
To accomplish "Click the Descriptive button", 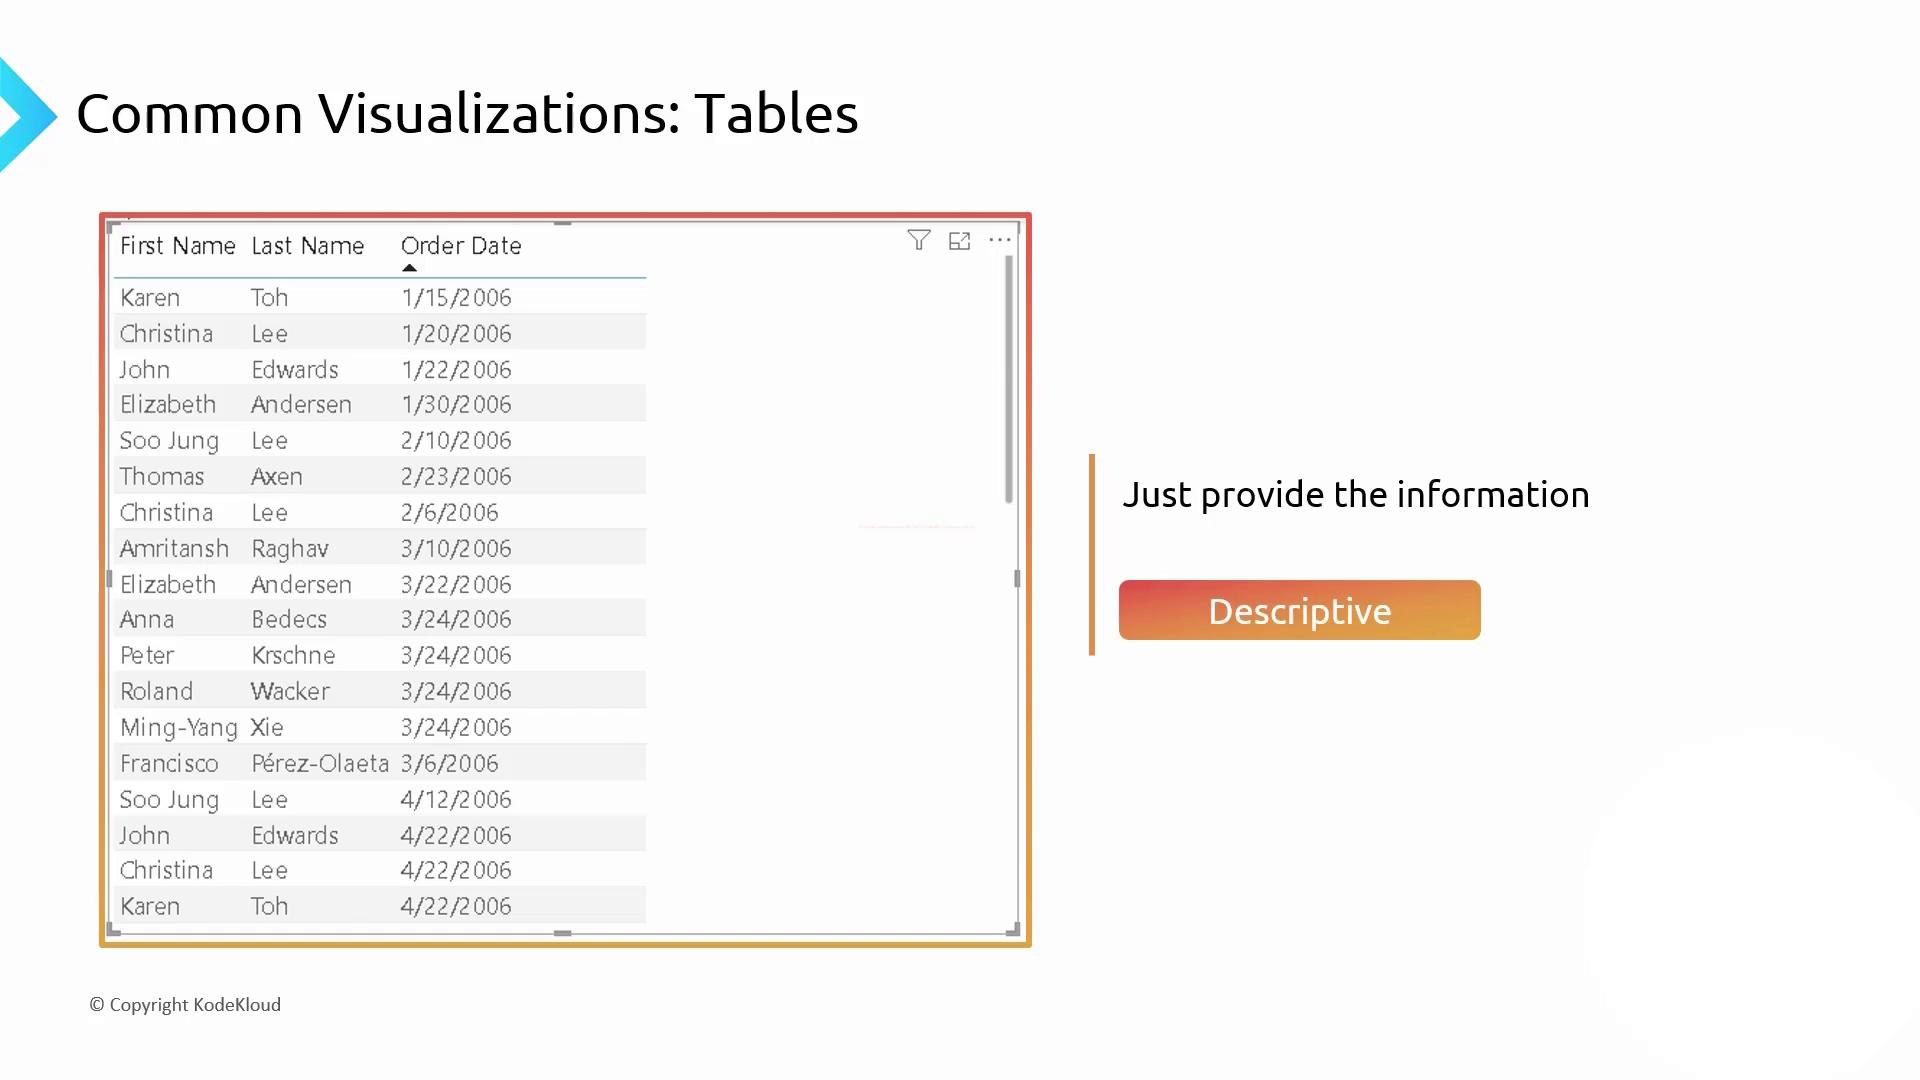I will (x=1299, y=611).
